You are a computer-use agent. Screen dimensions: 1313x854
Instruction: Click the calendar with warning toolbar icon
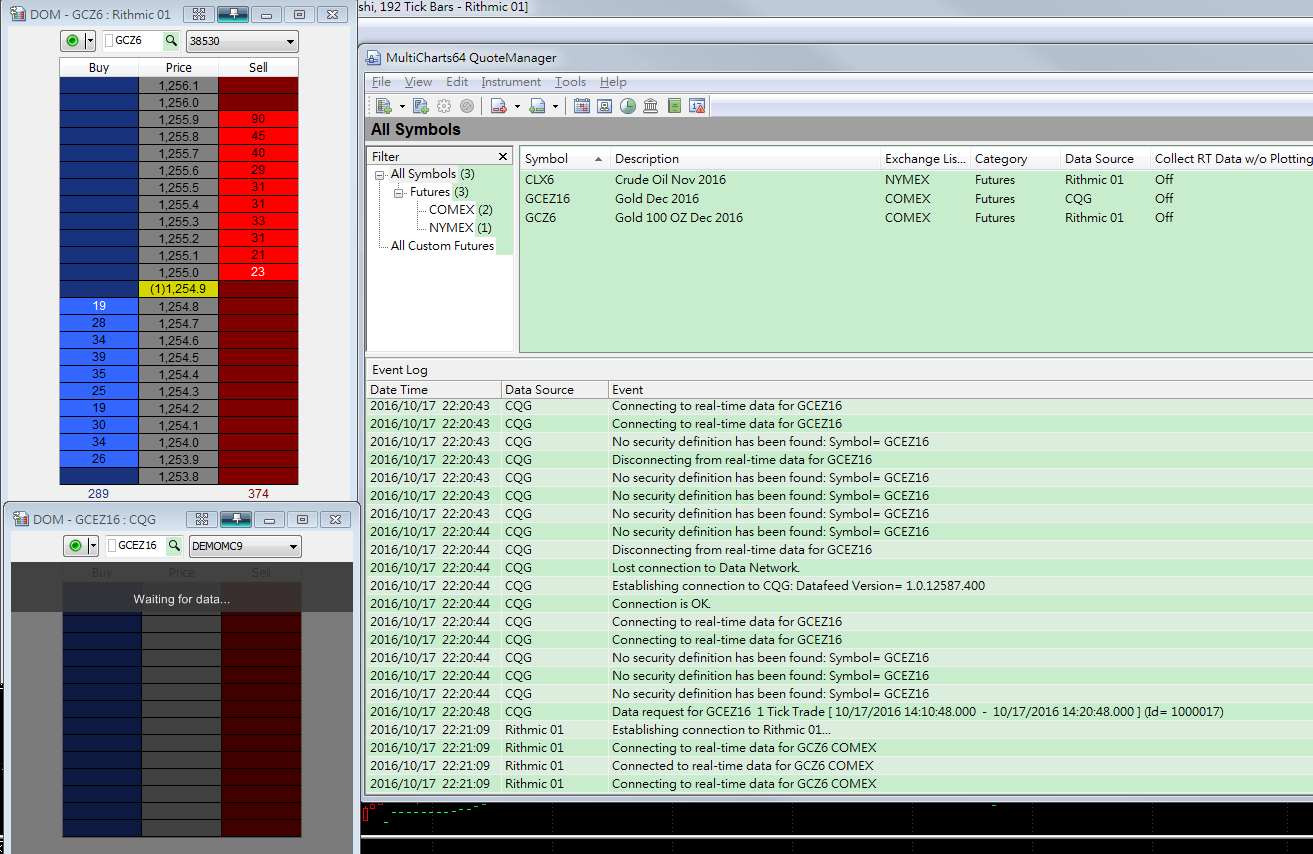coord(697,106)
